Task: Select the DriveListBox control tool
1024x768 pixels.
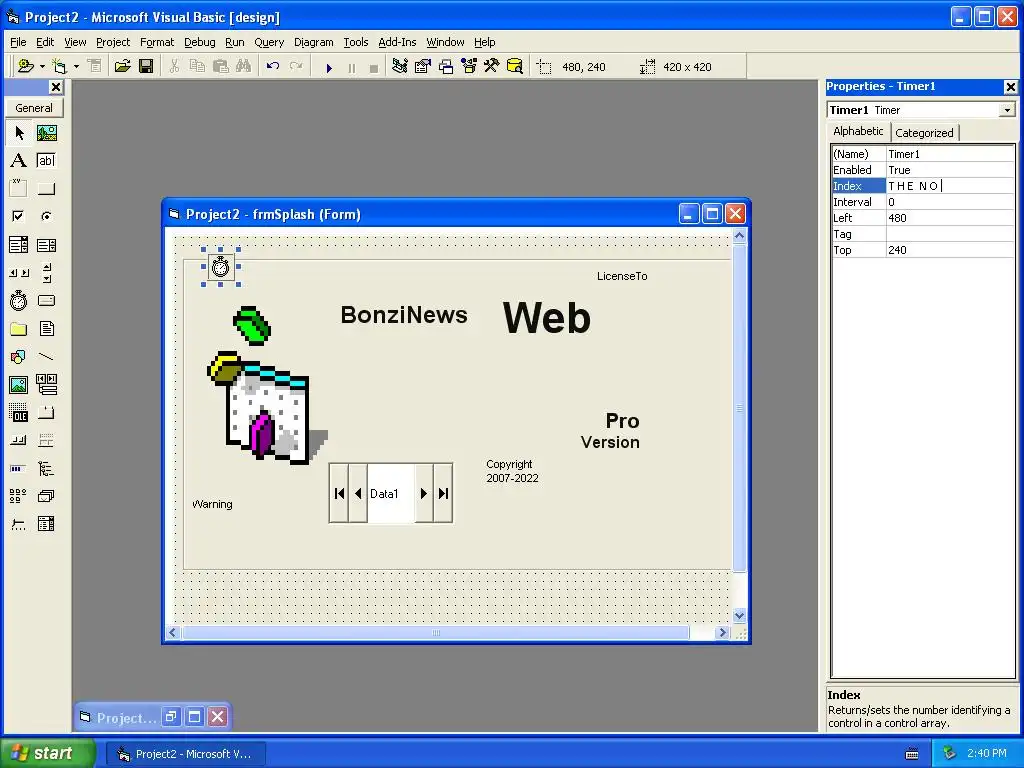Action: coord(46,300)
